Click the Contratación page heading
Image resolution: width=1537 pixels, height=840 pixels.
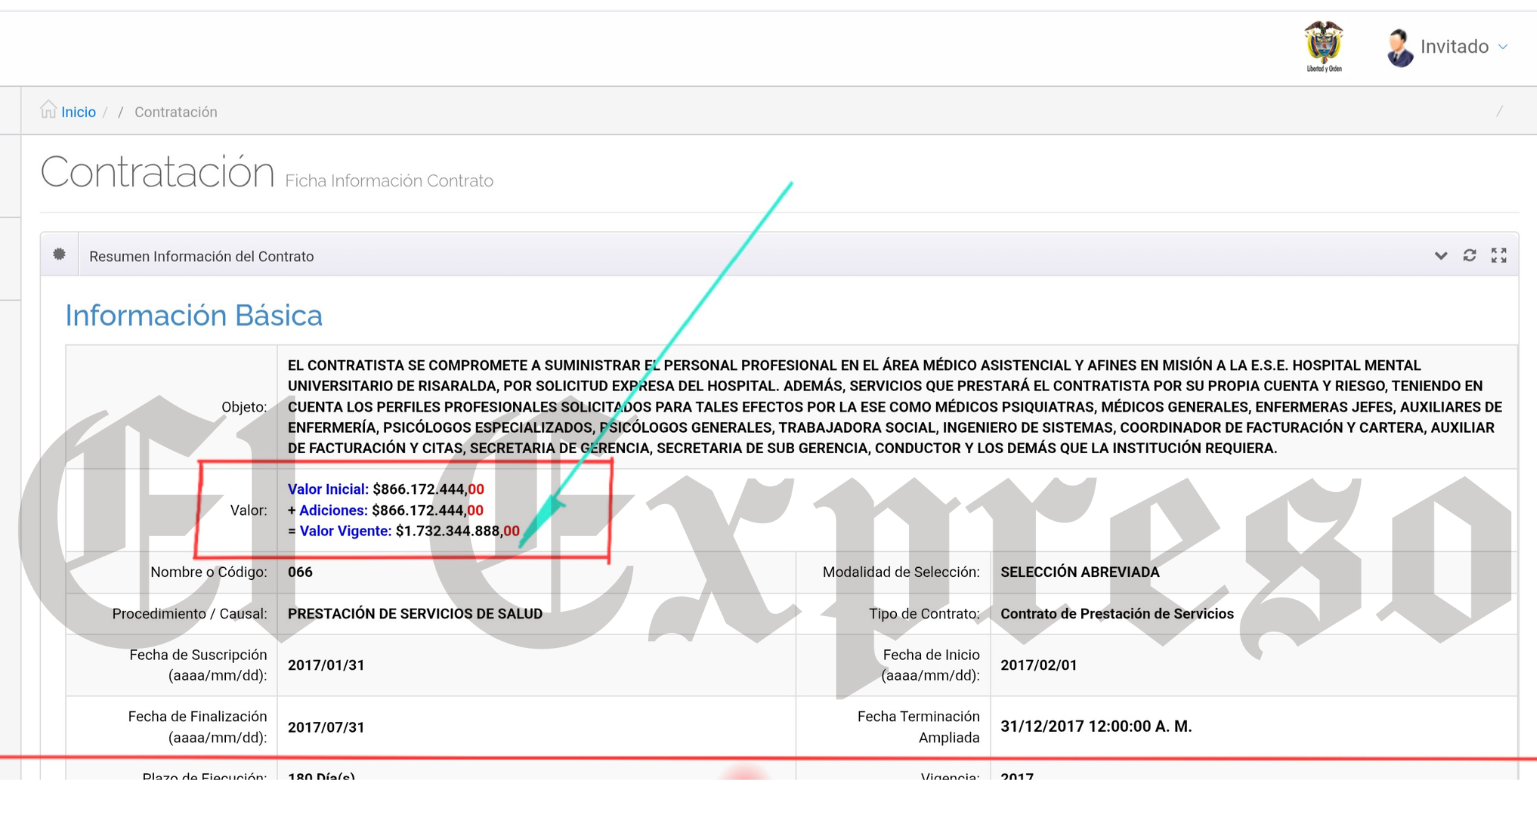tap(157, 172)
